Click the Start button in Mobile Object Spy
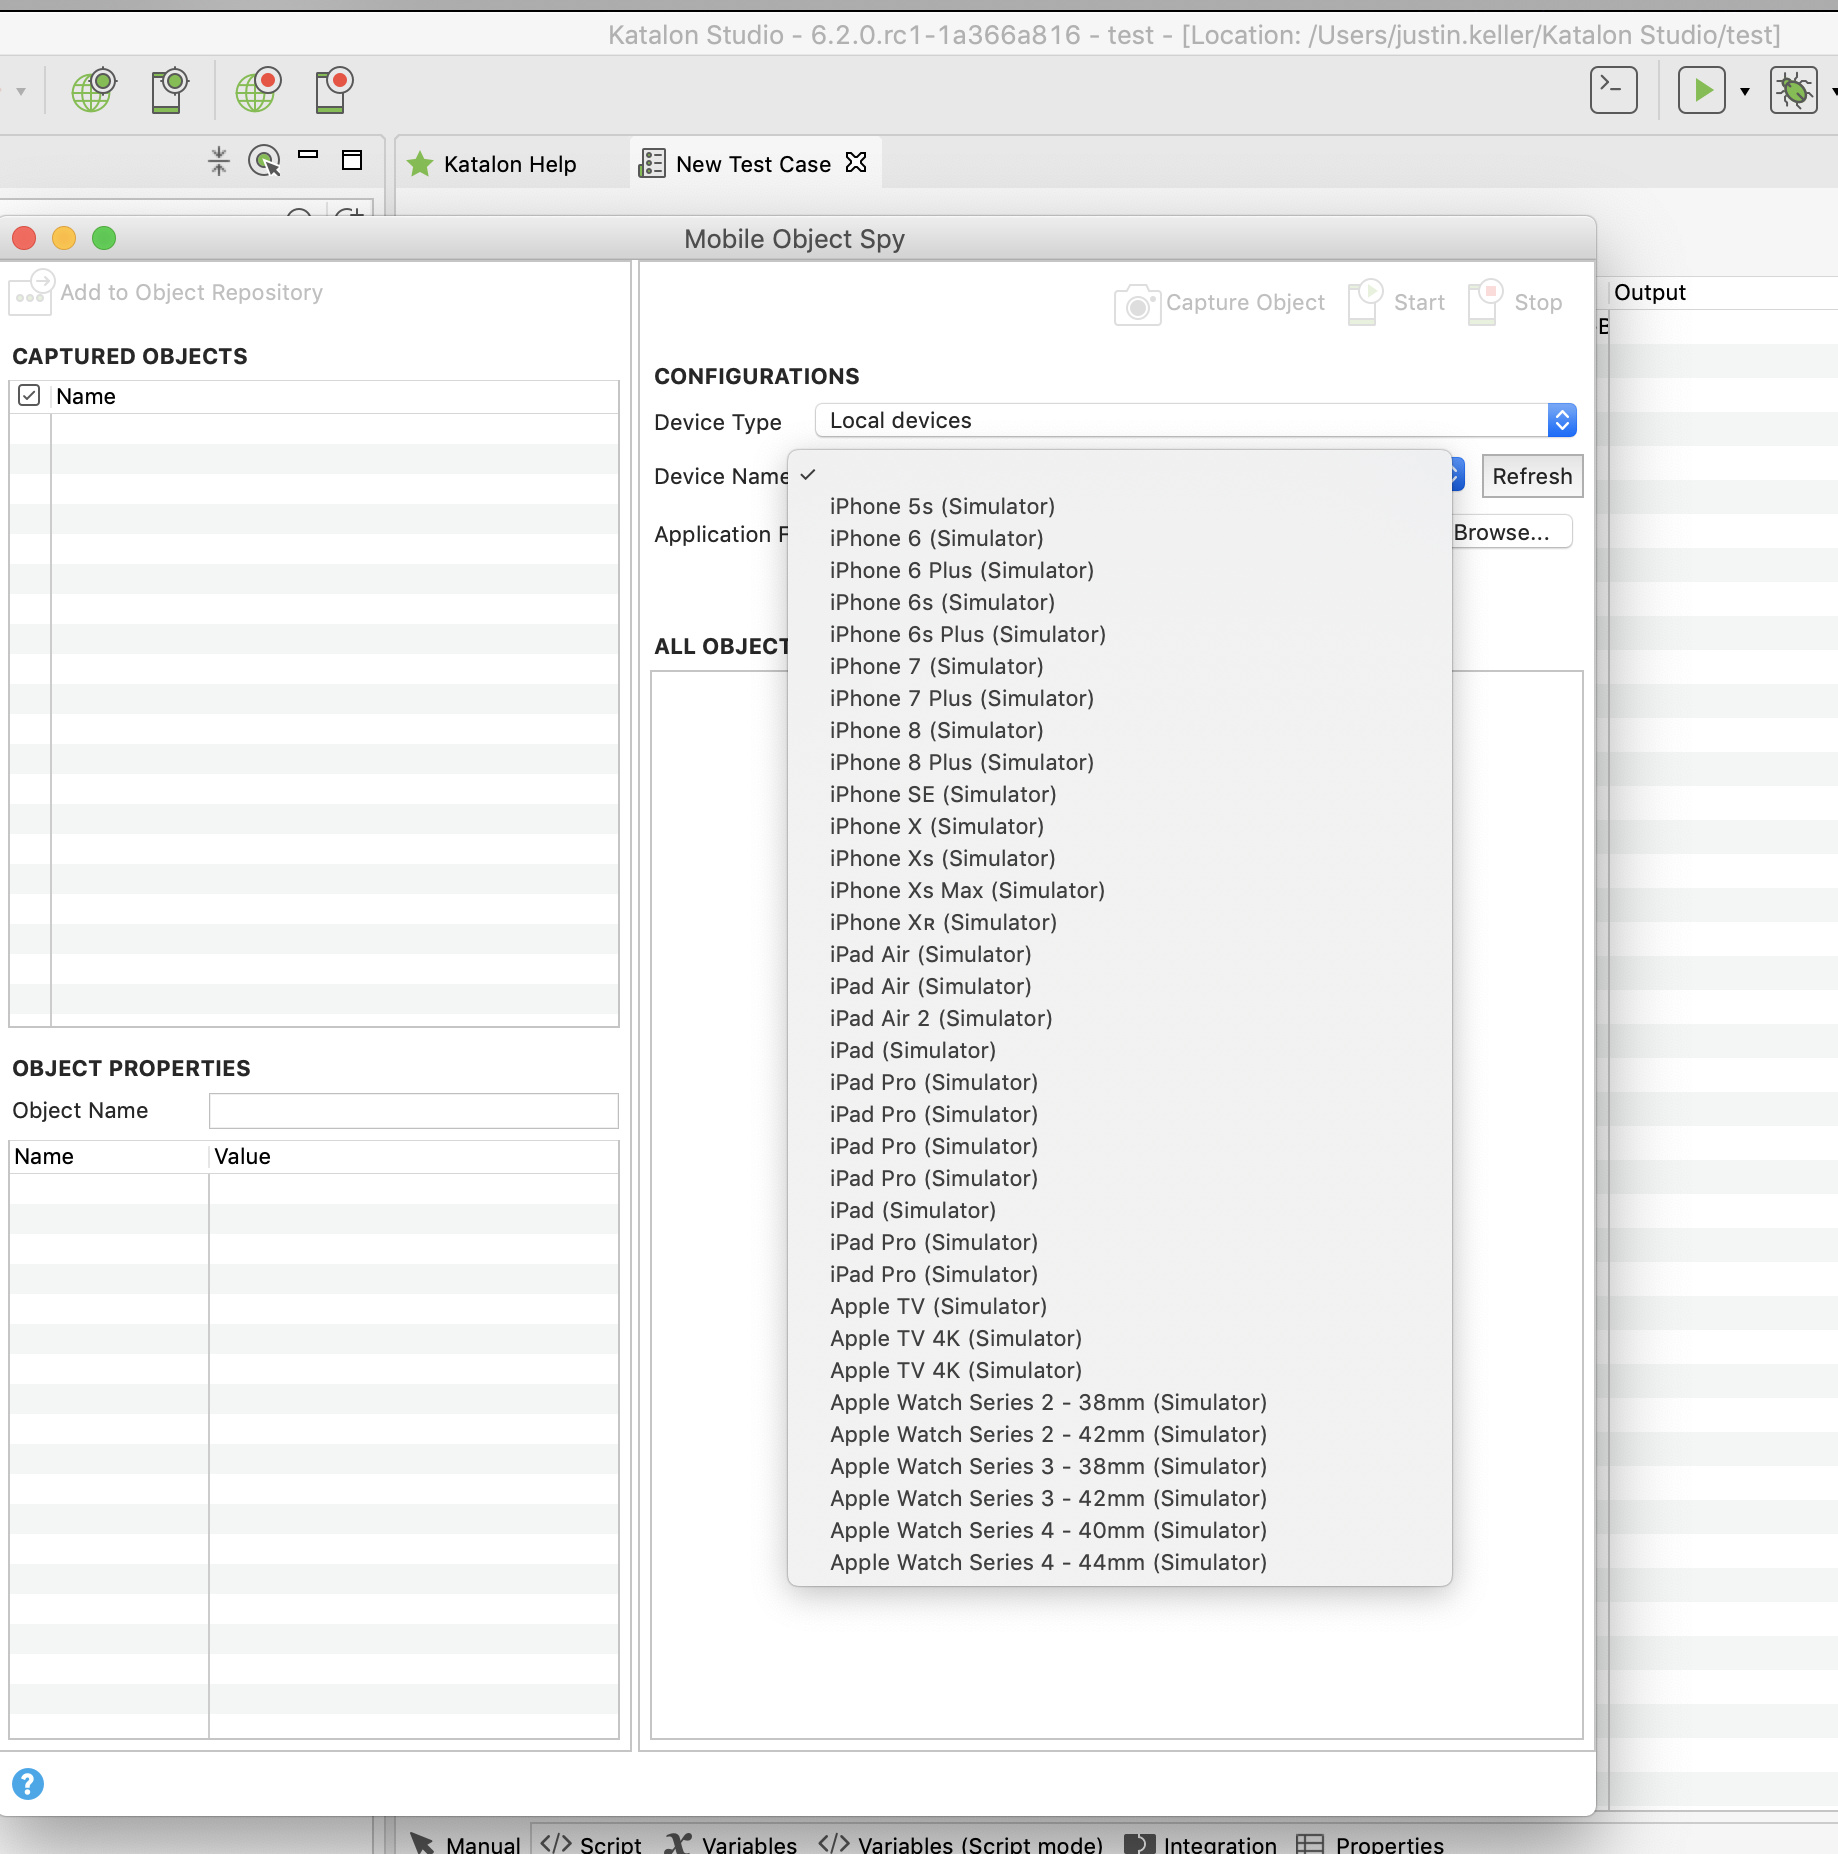Viewport: 1838px width, 1854px height. click(1396, 303)
